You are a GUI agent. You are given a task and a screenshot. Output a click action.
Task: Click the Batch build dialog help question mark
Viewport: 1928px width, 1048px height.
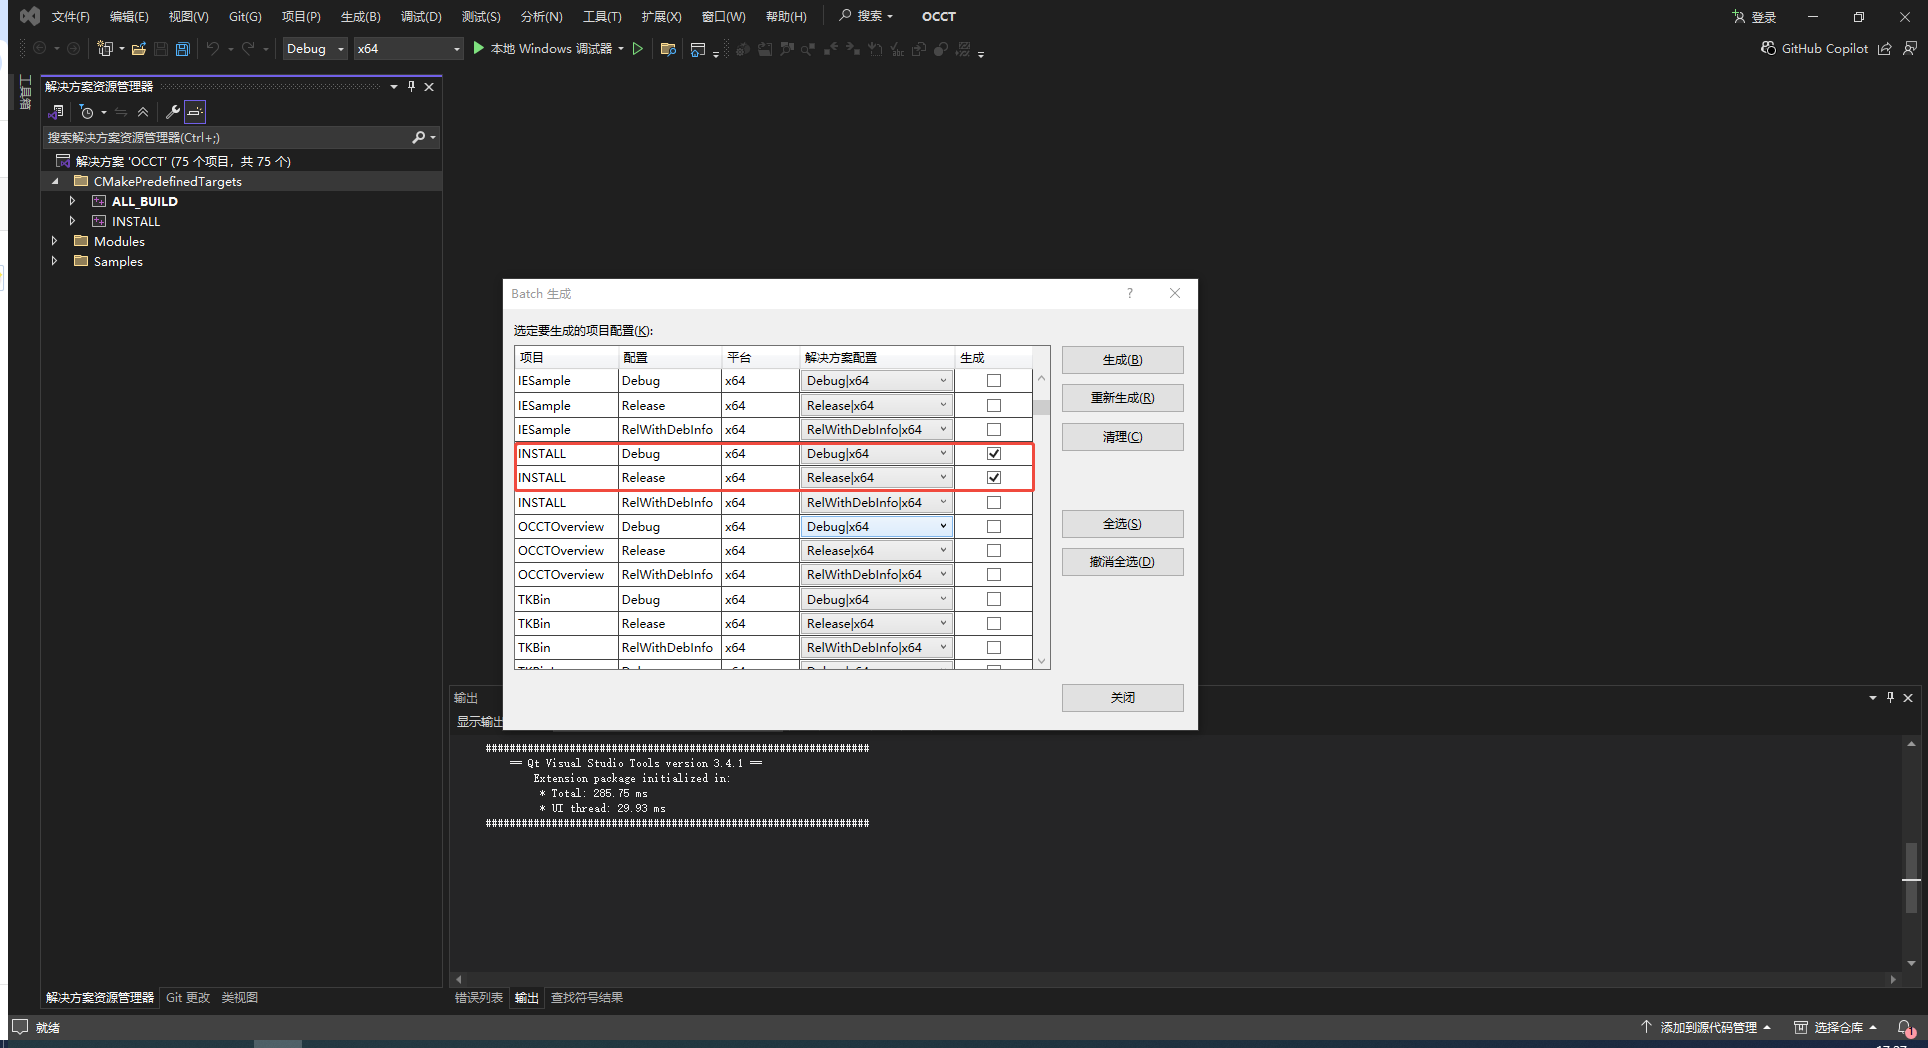[x=1130, y=293]
